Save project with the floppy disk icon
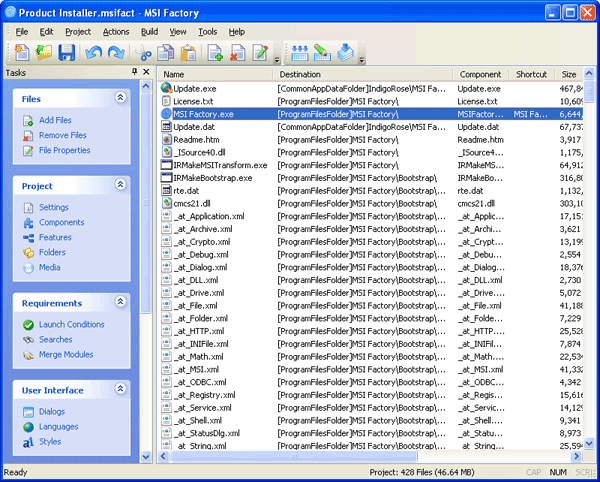 click(x=67, y=53)
